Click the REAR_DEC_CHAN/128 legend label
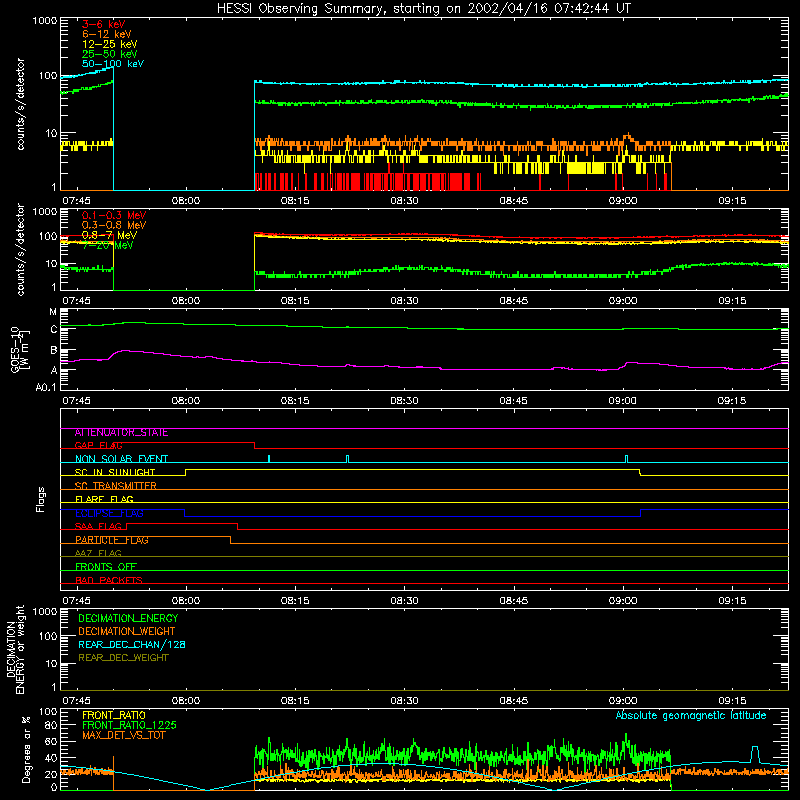Image resolution: width=800 pixels, height=800 pixels. coord(132,644)
